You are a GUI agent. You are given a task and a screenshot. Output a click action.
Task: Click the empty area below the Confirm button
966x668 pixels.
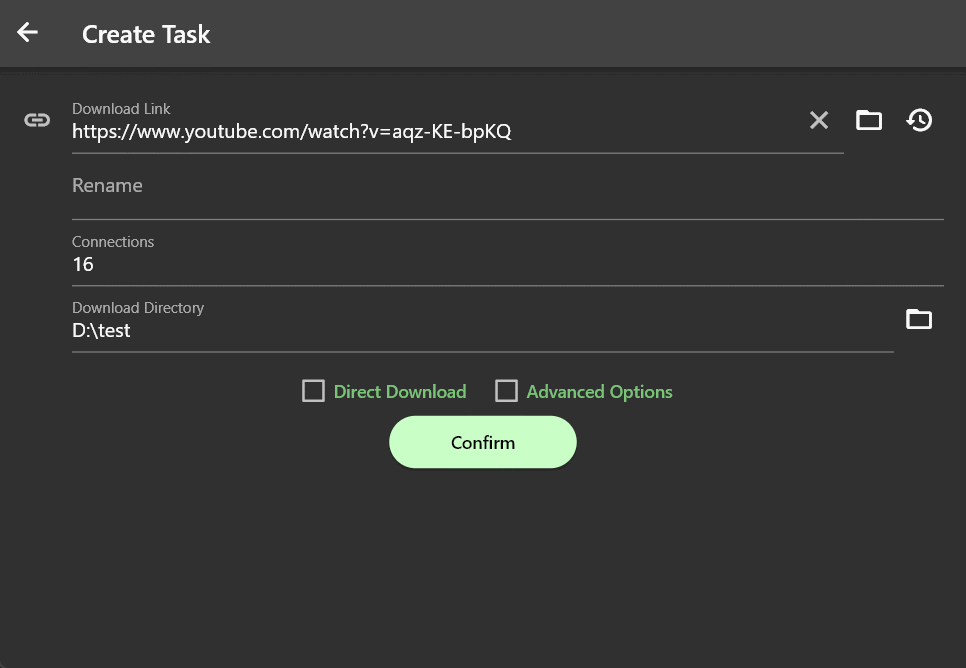[483, 560]
